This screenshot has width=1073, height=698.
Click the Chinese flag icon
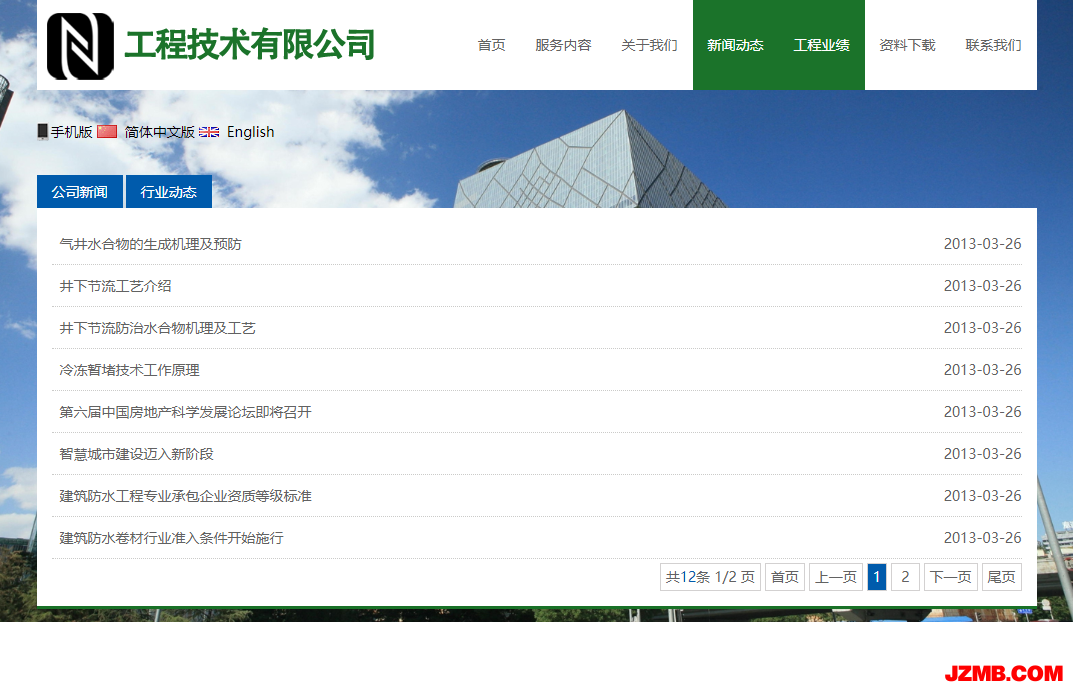pos(107,131)
